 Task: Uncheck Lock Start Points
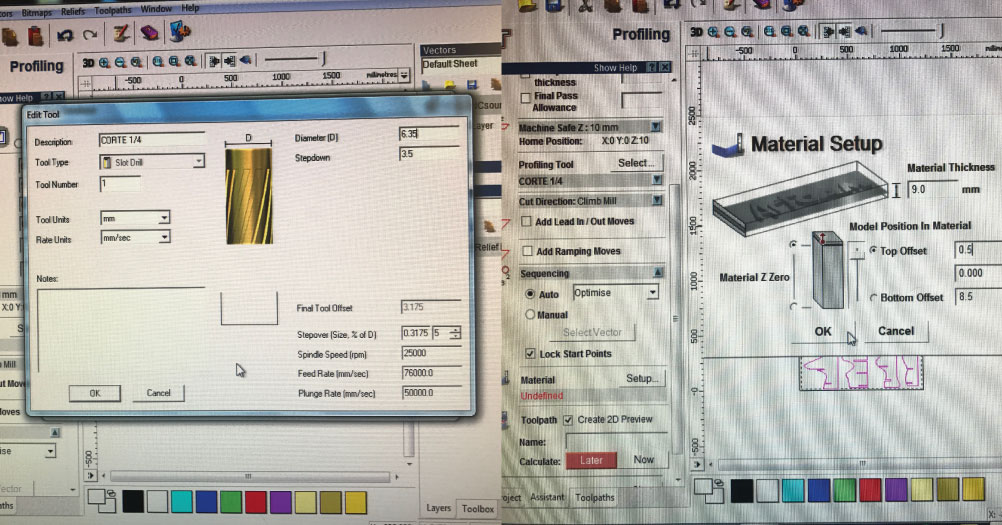pos(530,353)
